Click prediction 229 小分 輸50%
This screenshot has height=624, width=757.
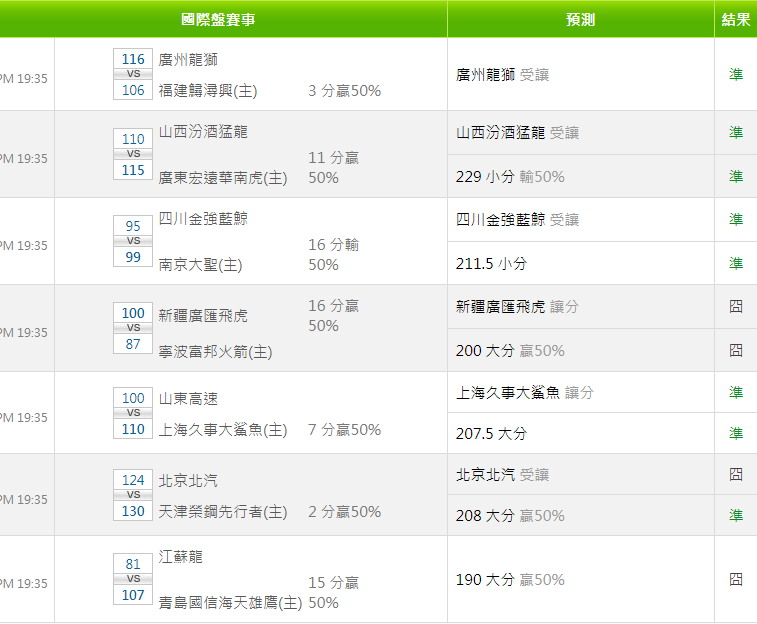point(510,177)
